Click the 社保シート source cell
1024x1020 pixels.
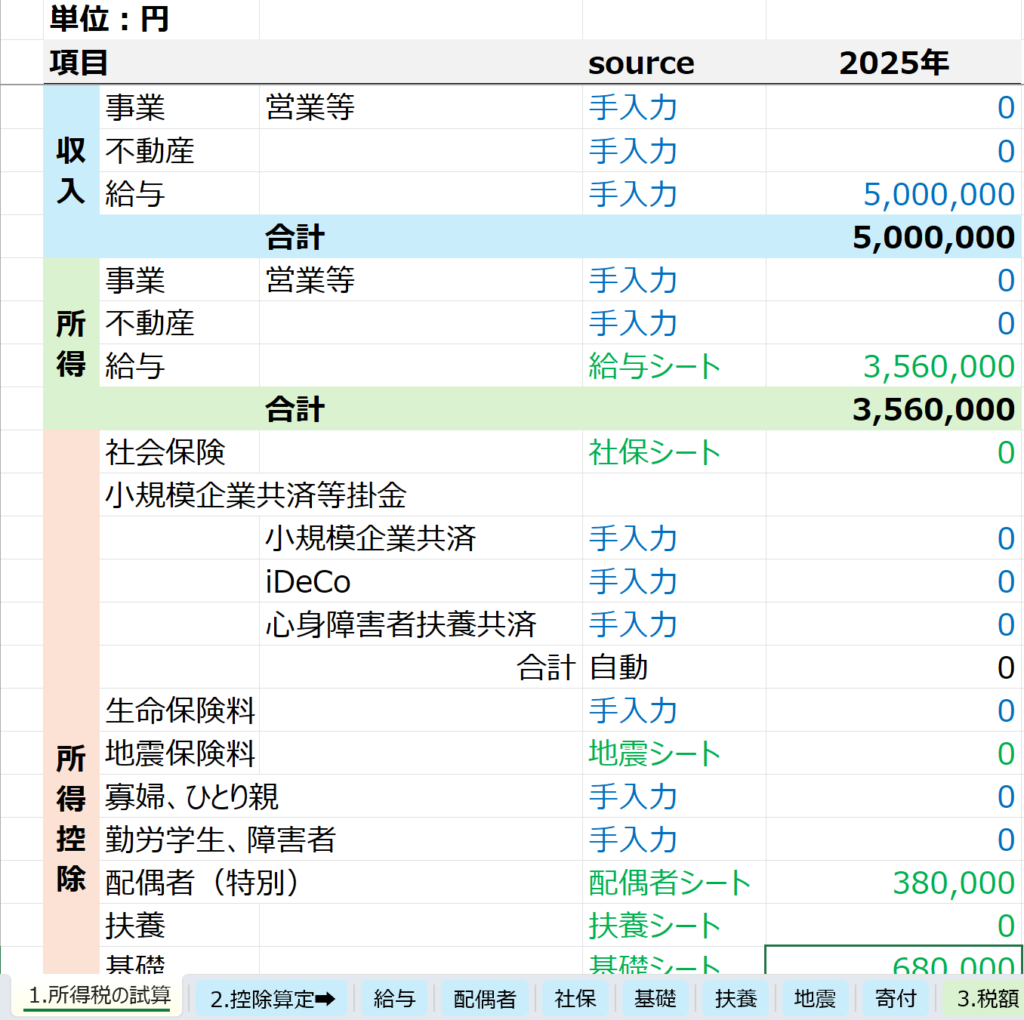[x=672, y=452]
